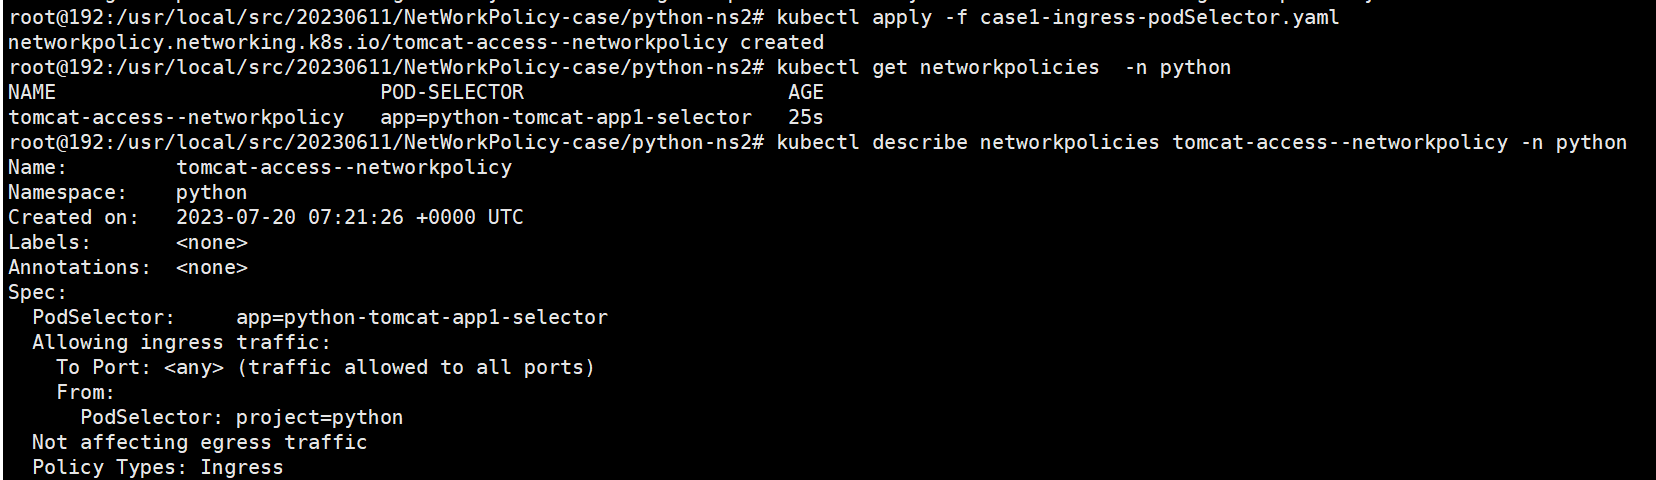Click the POD-SELECTOR column header
Screen dimensions: 1656x480
tap(452, 92)
